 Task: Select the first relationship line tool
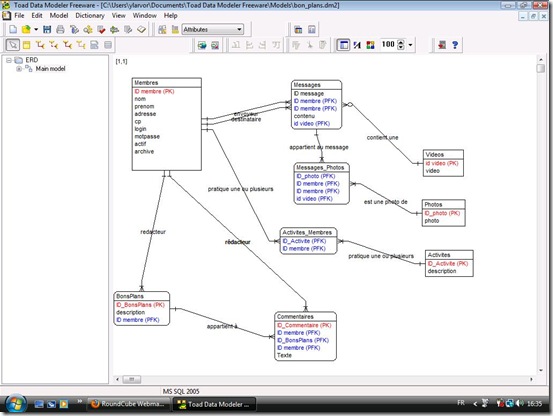[40, 45]
